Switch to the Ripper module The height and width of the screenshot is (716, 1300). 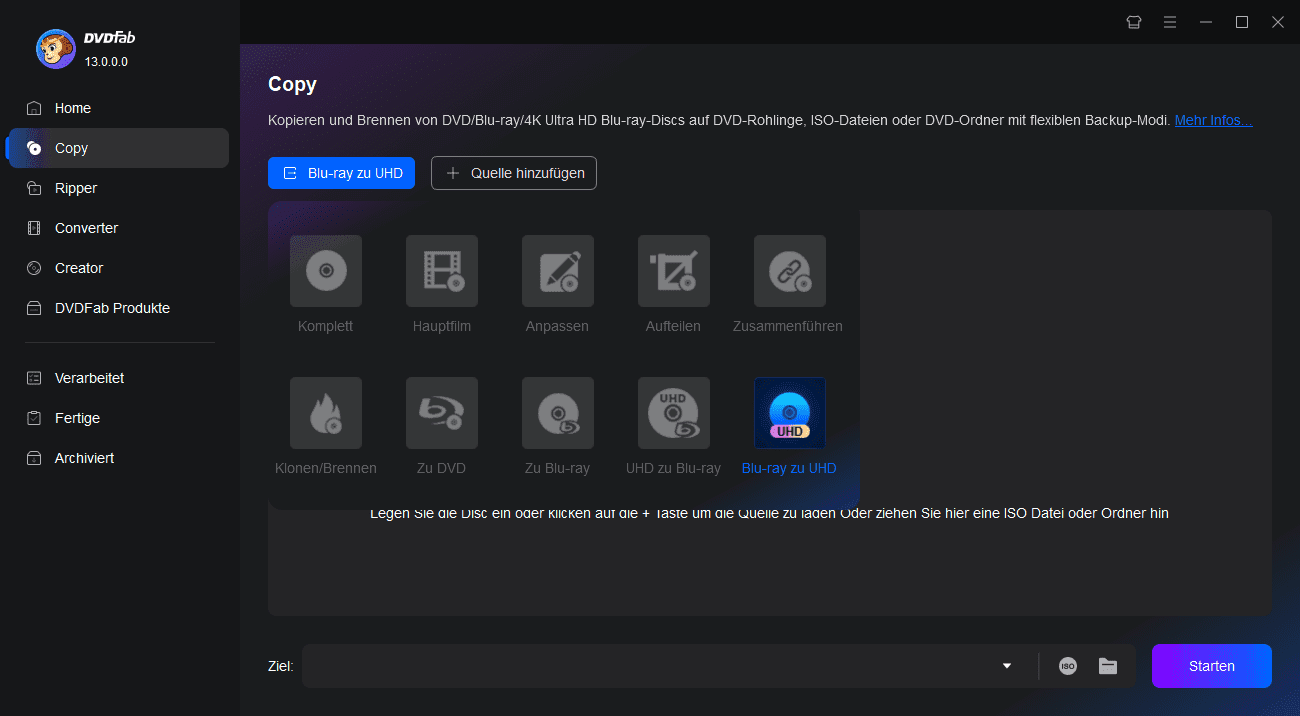coord(118,188)
